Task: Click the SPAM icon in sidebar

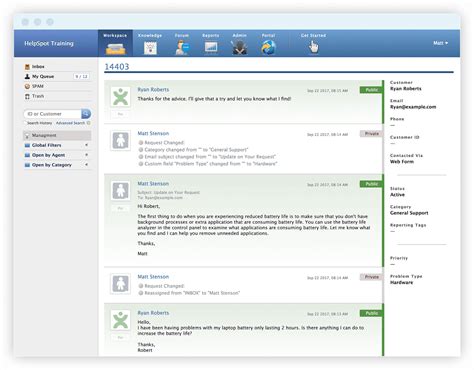Action: [x=27, y=86]
